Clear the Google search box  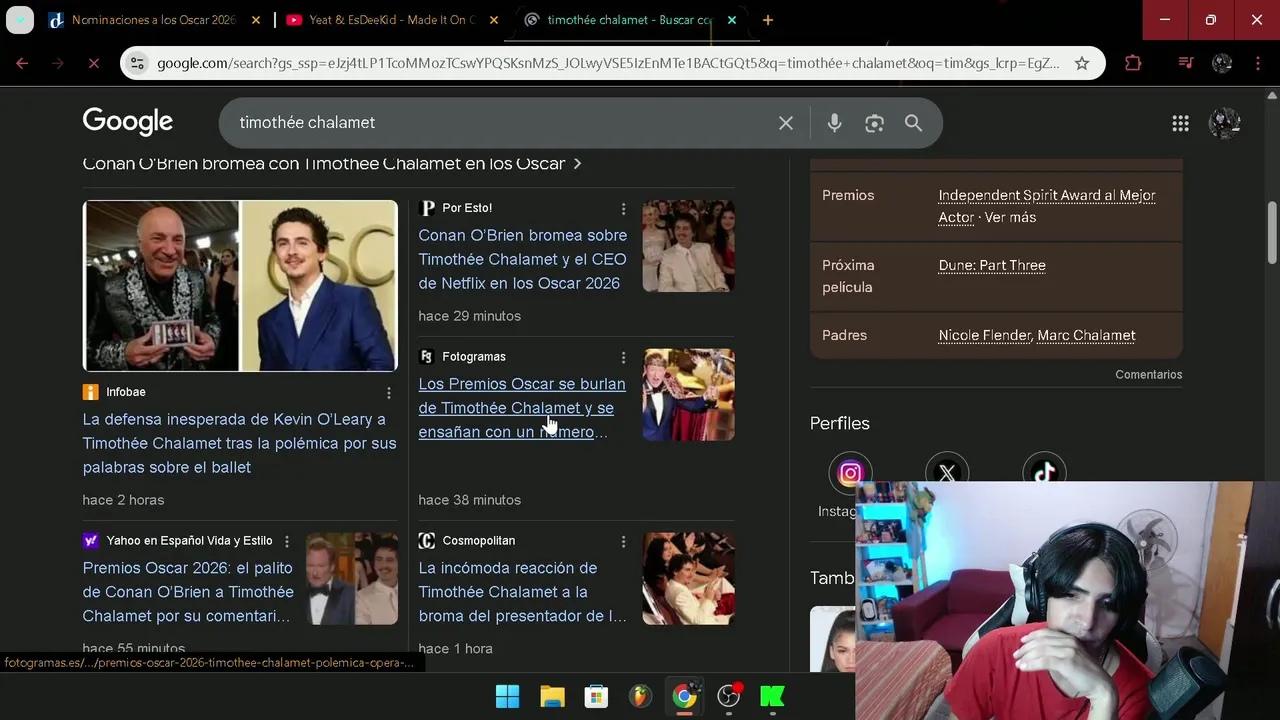pyautogui.click(x=786, y=123)
